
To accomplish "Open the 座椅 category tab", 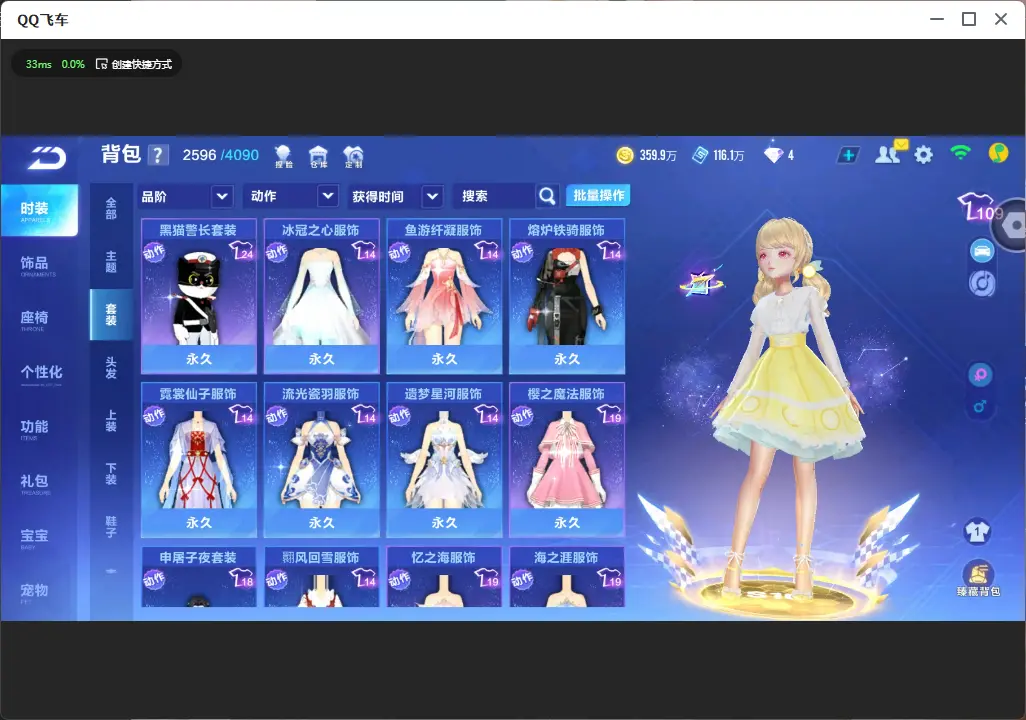I will 38,319.
